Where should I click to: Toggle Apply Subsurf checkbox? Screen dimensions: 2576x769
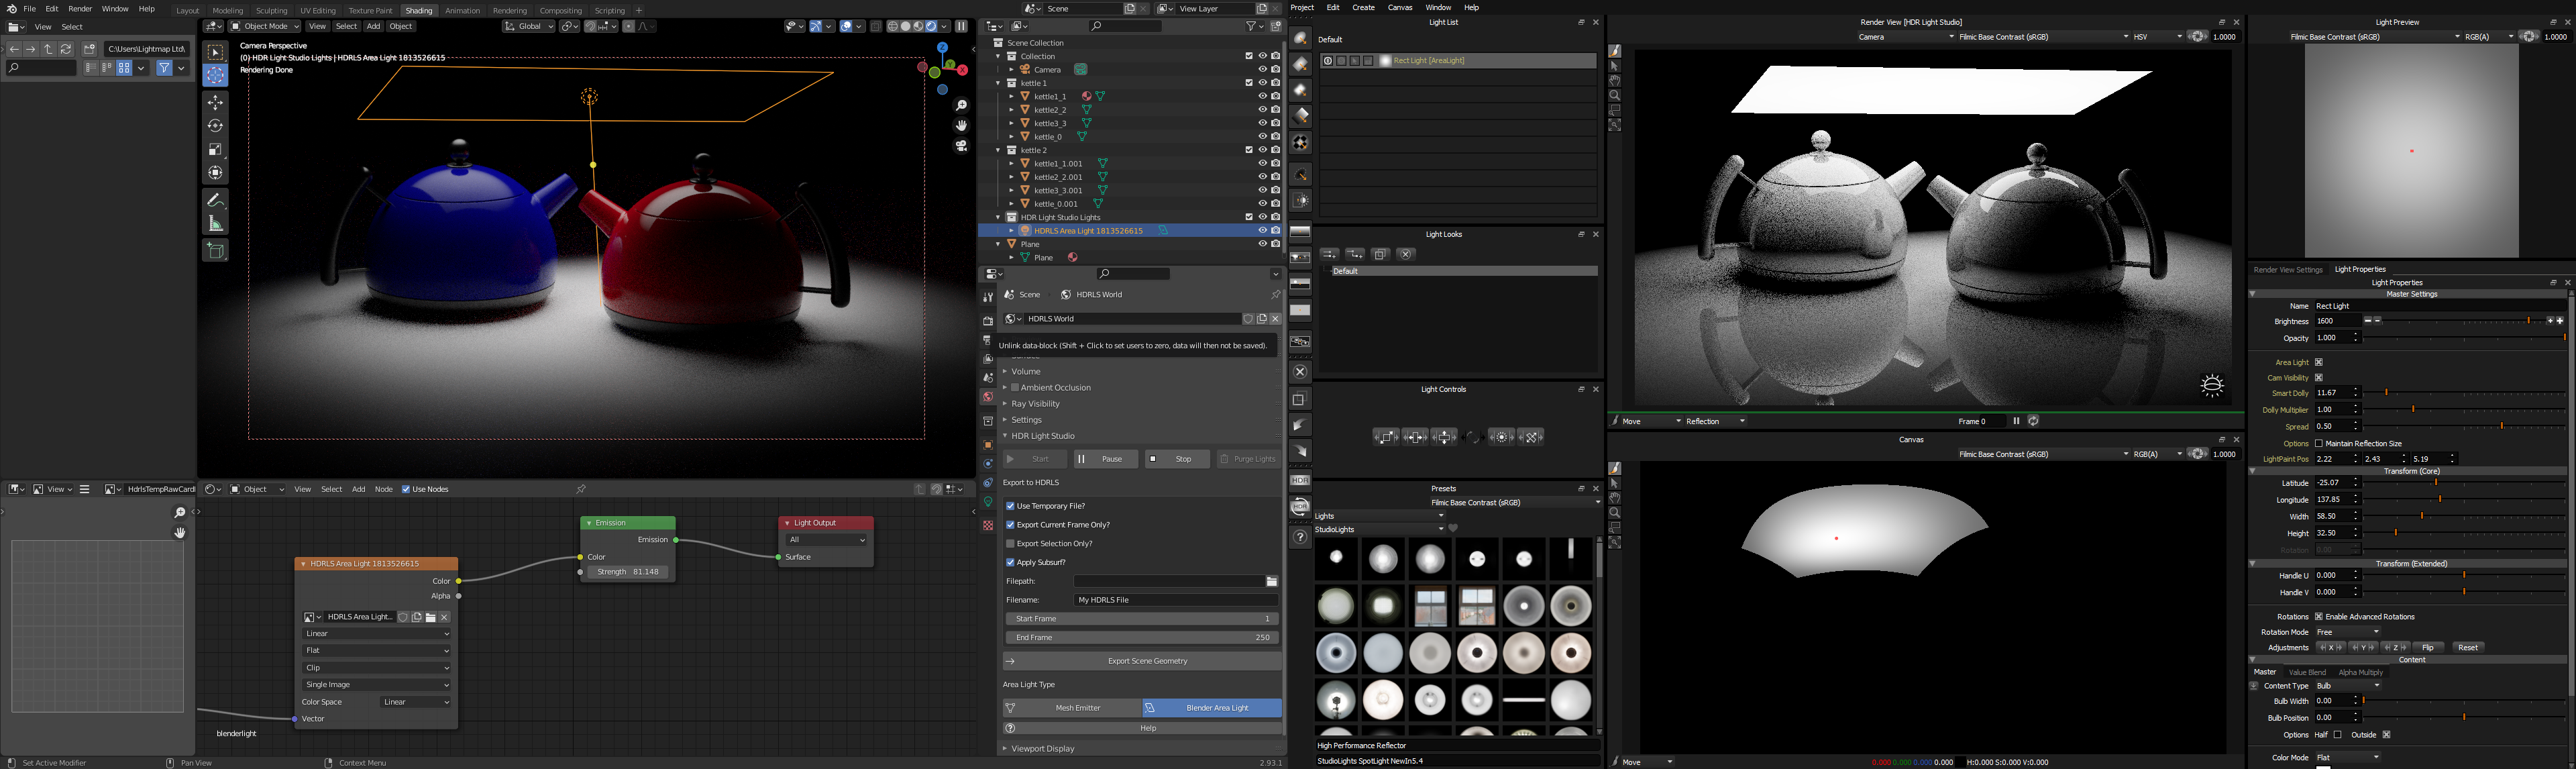pyautogui.click(x=1010, y=563)
